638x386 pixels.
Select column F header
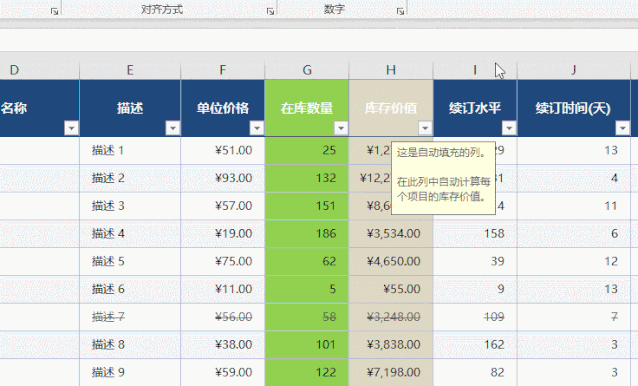(223, 70)
